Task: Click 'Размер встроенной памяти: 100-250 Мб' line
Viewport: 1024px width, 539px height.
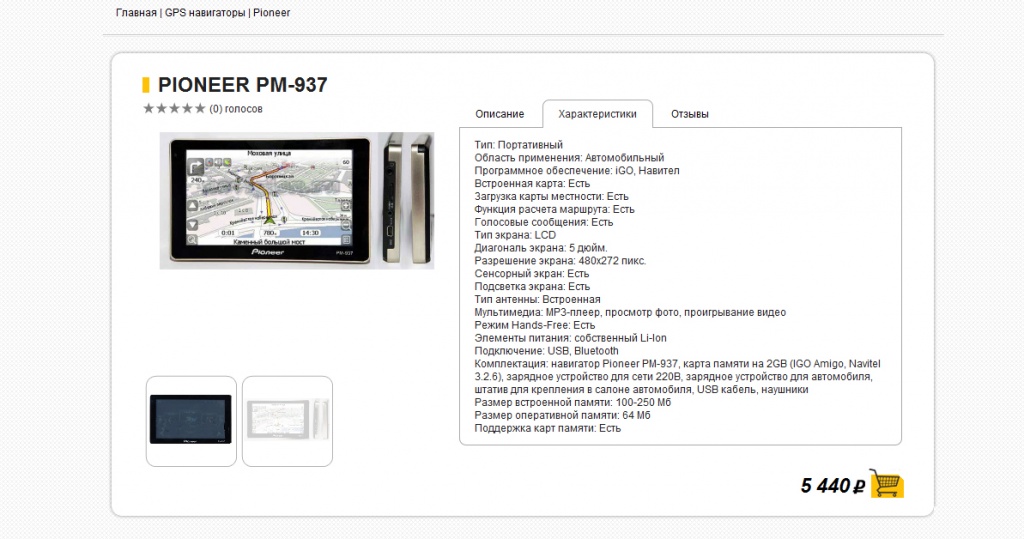Action: click(x=573, y=402)
